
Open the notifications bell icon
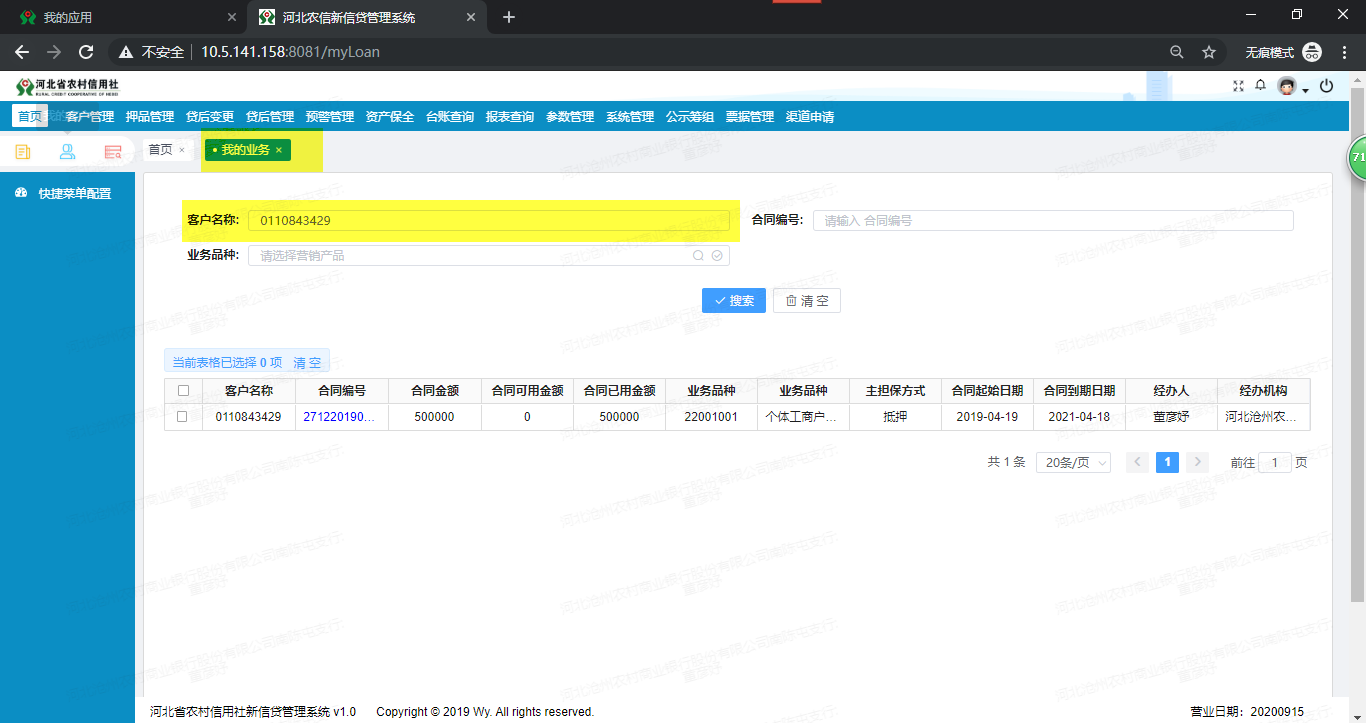tap(1260, 86)
